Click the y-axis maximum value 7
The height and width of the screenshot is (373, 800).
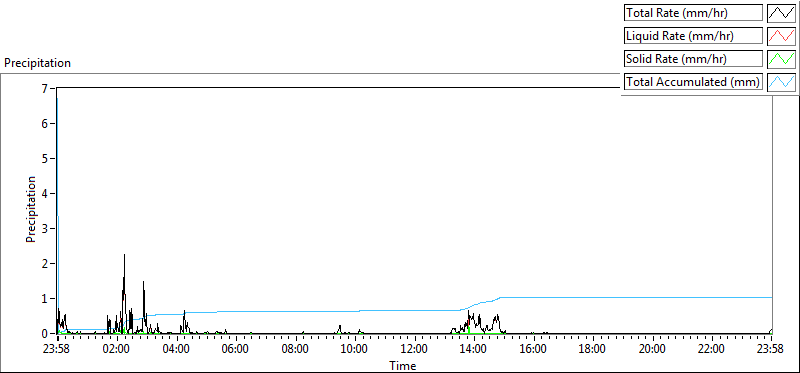pos(44,88)
